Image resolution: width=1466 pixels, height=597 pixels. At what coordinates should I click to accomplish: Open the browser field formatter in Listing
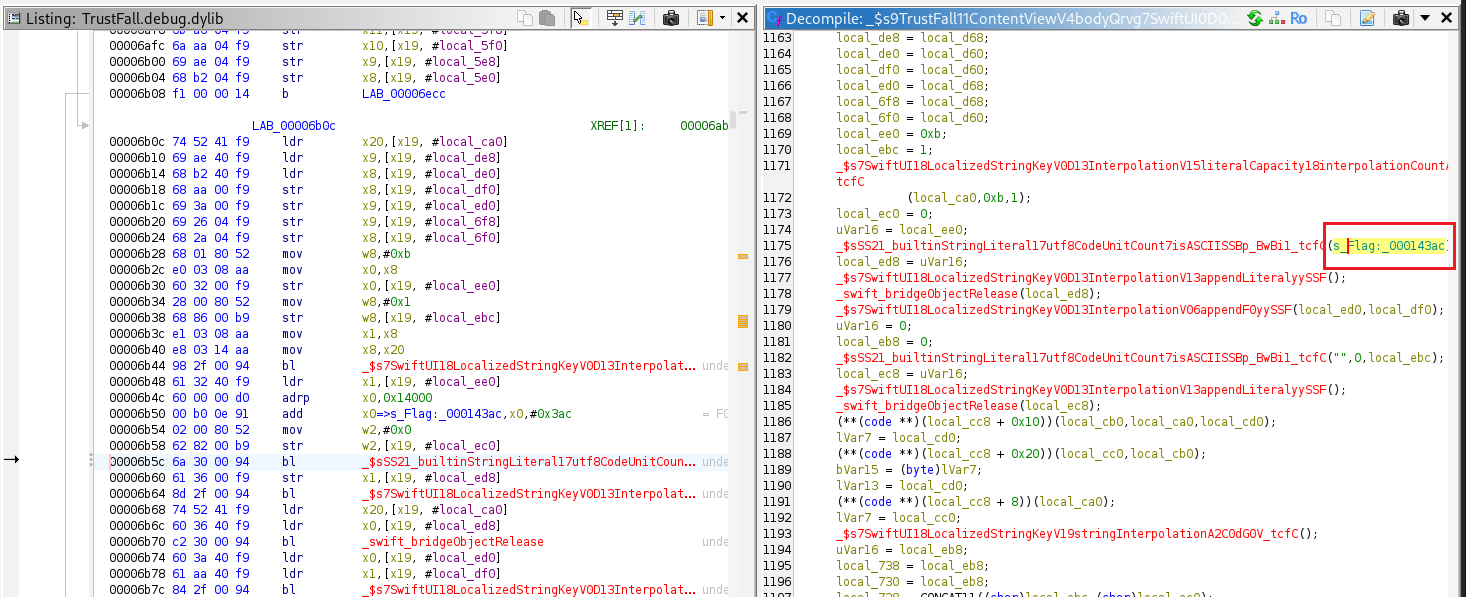click(615, 18)
